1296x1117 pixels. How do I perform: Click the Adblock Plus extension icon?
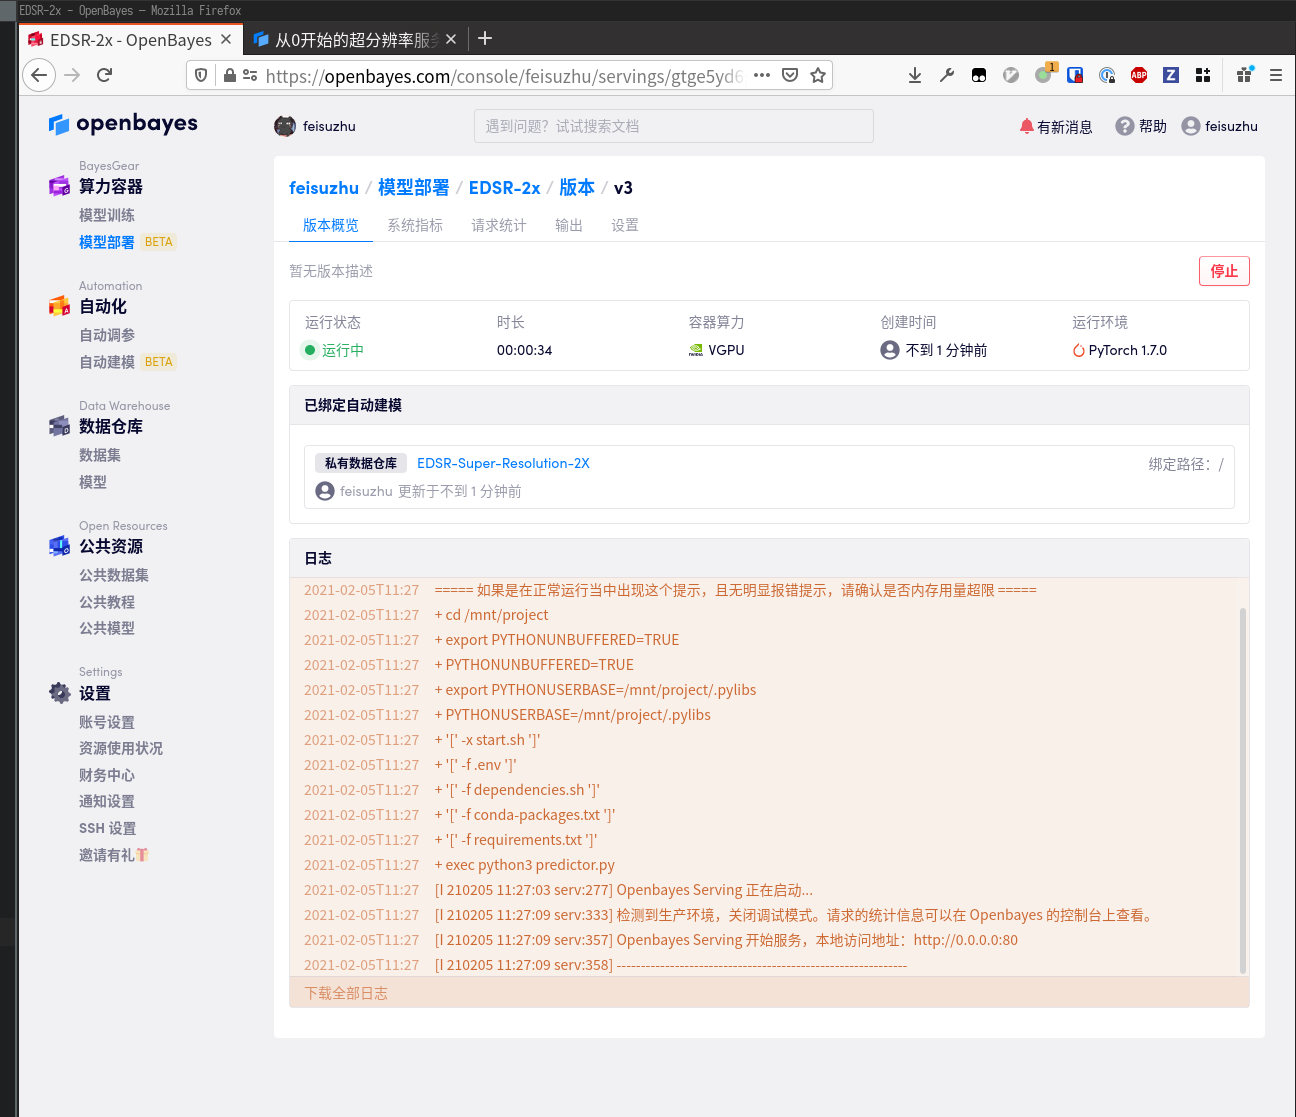(x=1138, y=75)
